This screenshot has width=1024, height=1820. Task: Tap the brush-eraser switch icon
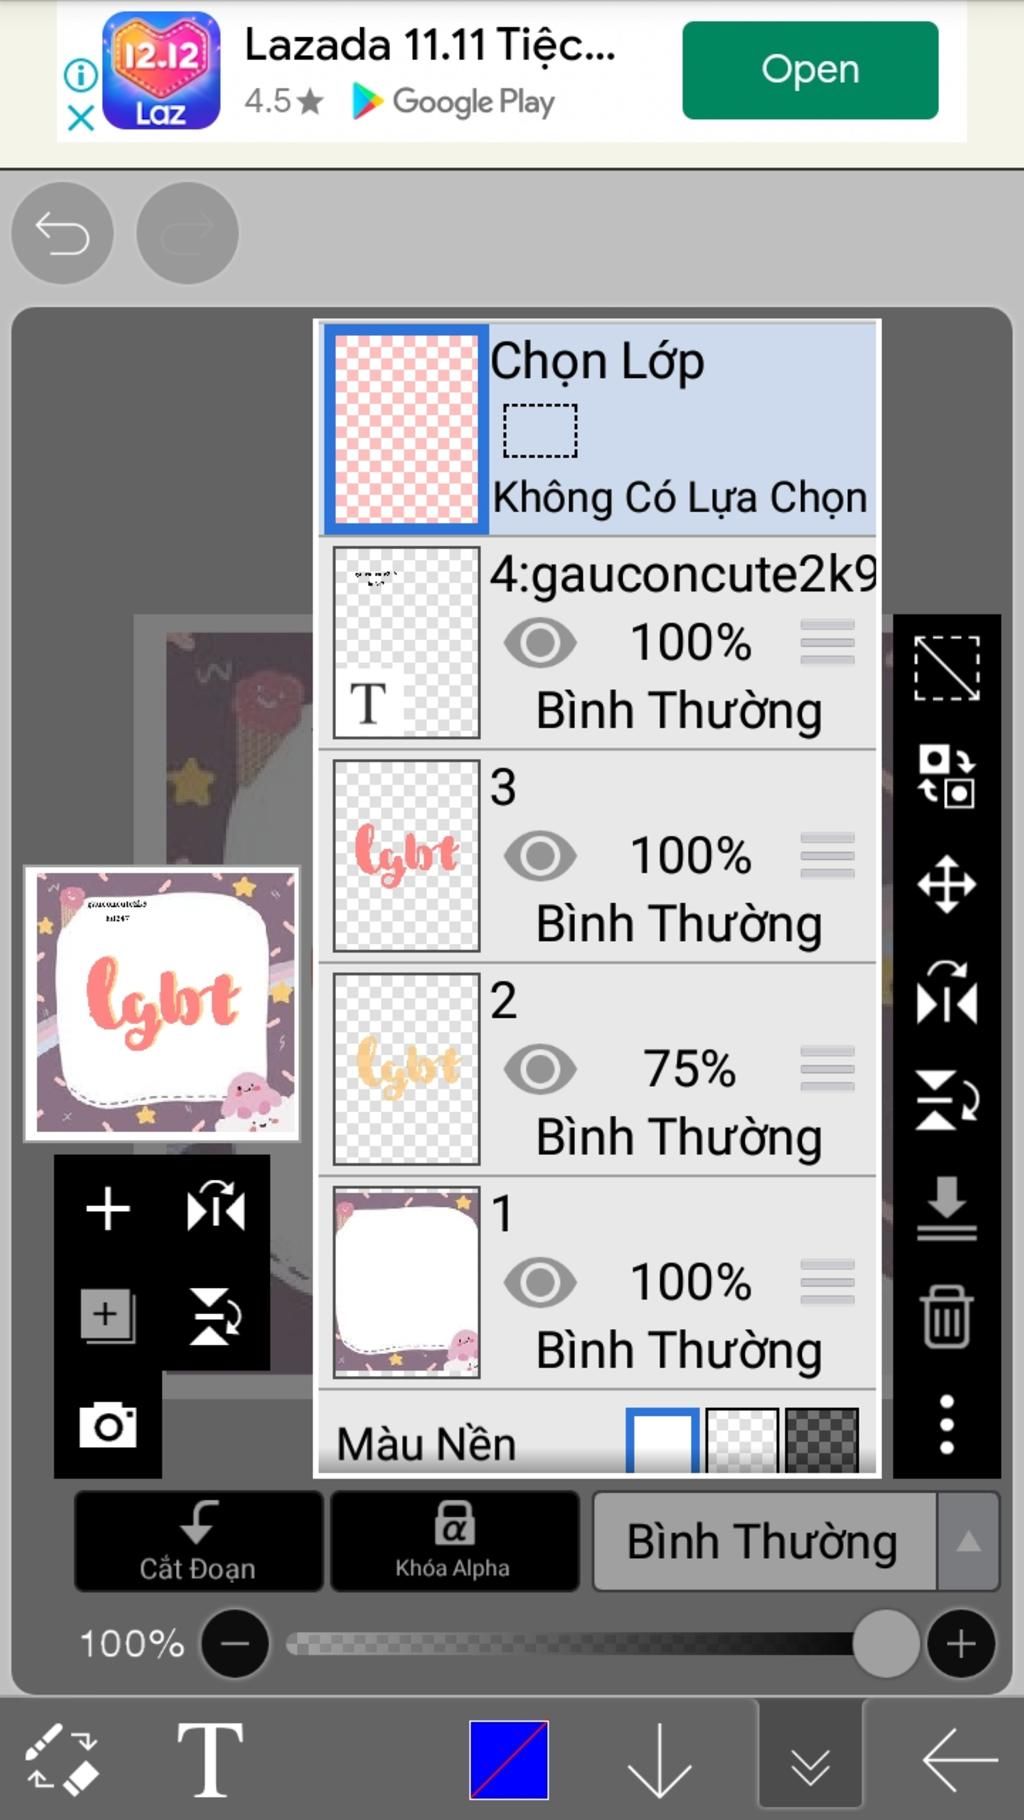tap(62, 1758)
